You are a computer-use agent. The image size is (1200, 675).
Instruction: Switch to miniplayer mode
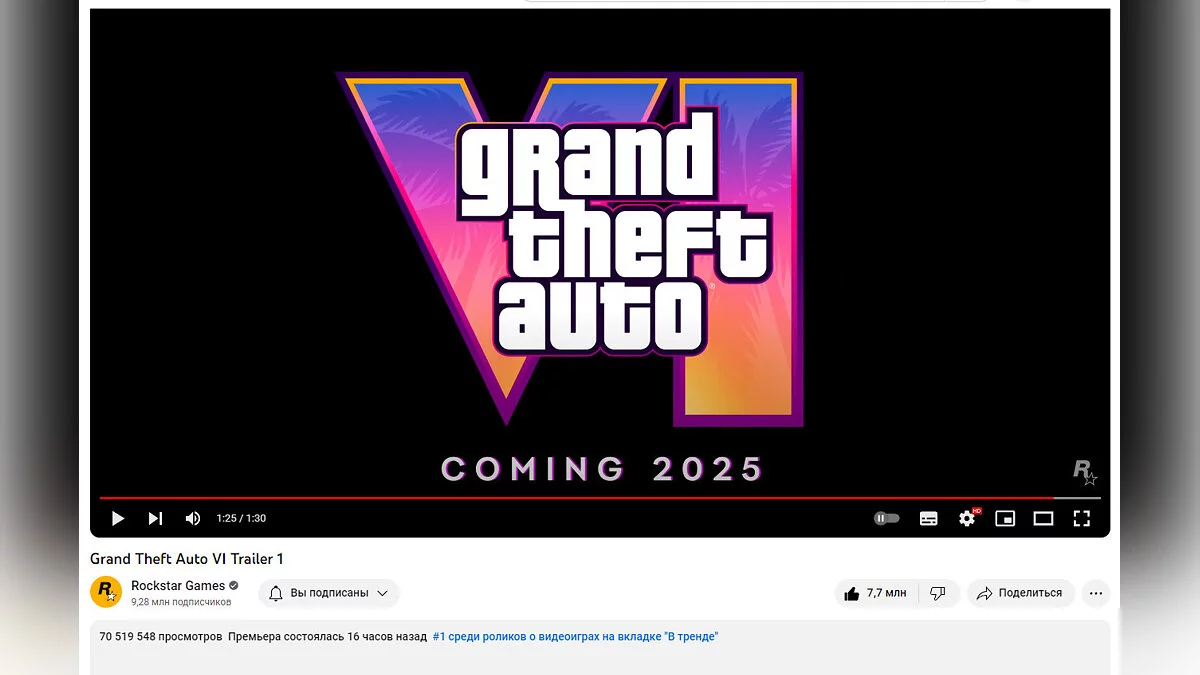coord(1005,518)
